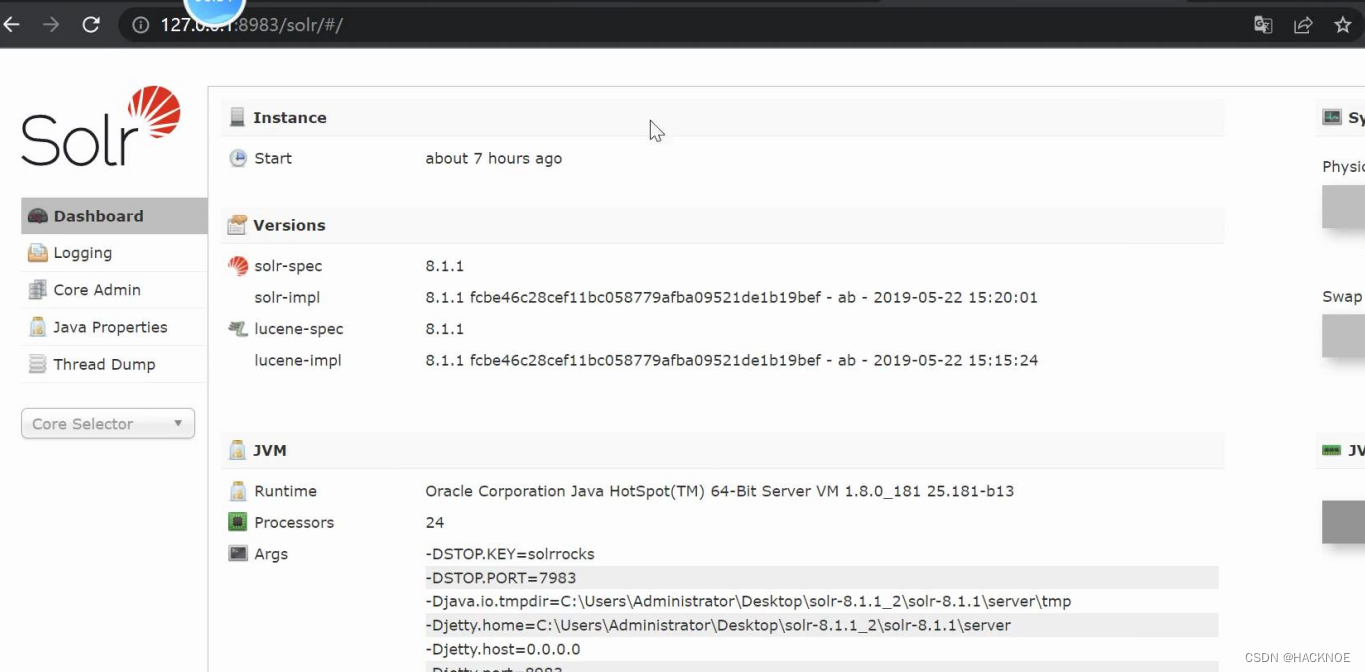Click the Logging notepad icon

click(x=38, y=253)
